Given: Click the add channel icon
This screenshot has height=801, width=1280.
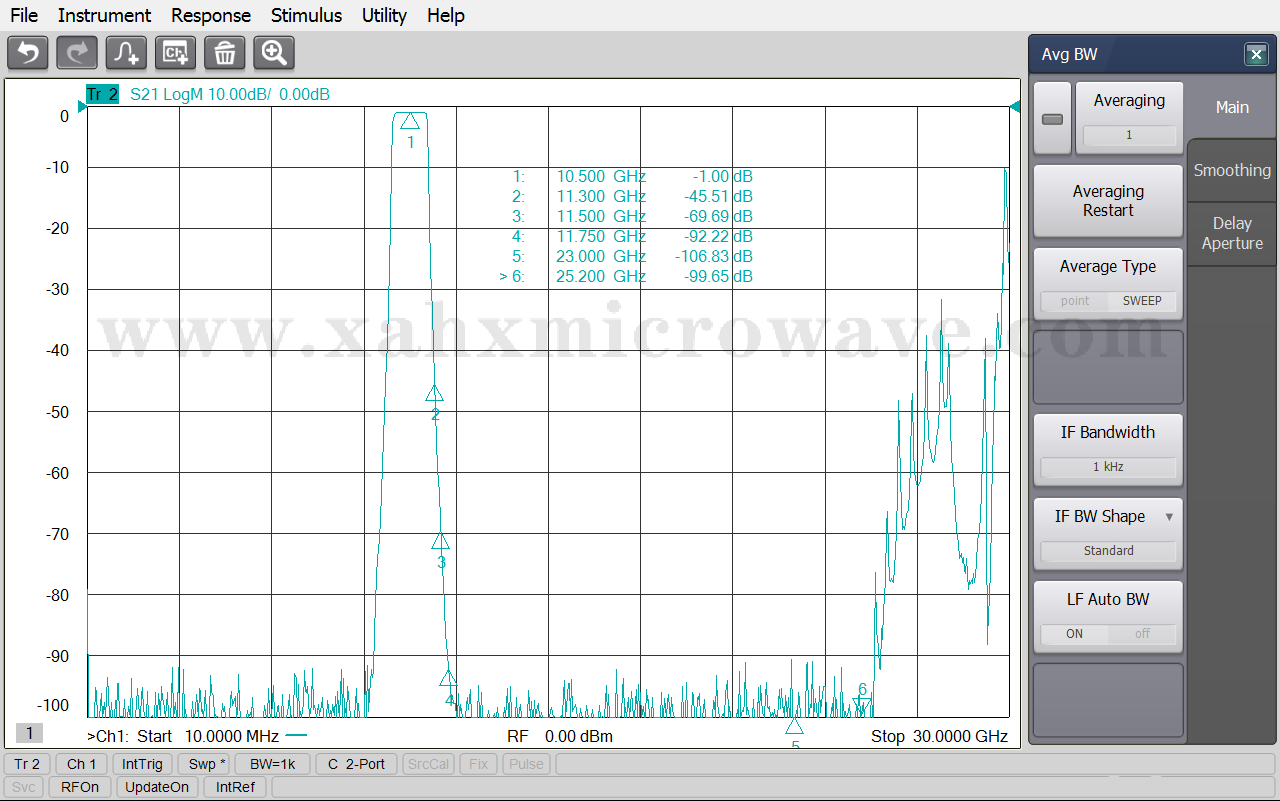Looking at the screenshot, I should pos(175,53).
